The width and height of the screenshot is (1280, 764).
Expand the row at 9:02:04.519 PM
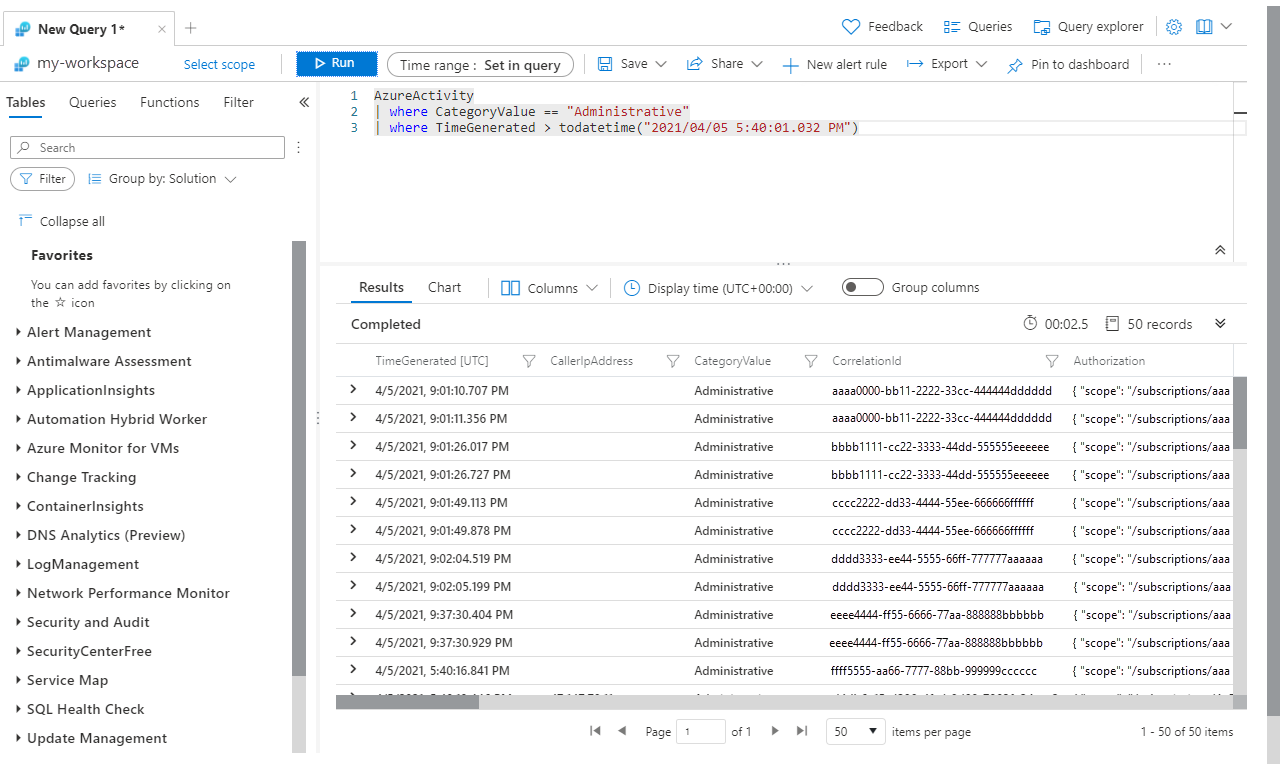353,558
